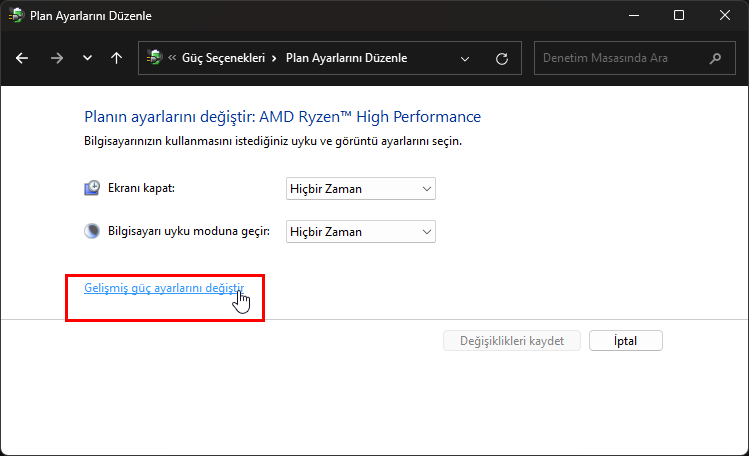Click the magnifier icon in search box

tap(715, 58)
